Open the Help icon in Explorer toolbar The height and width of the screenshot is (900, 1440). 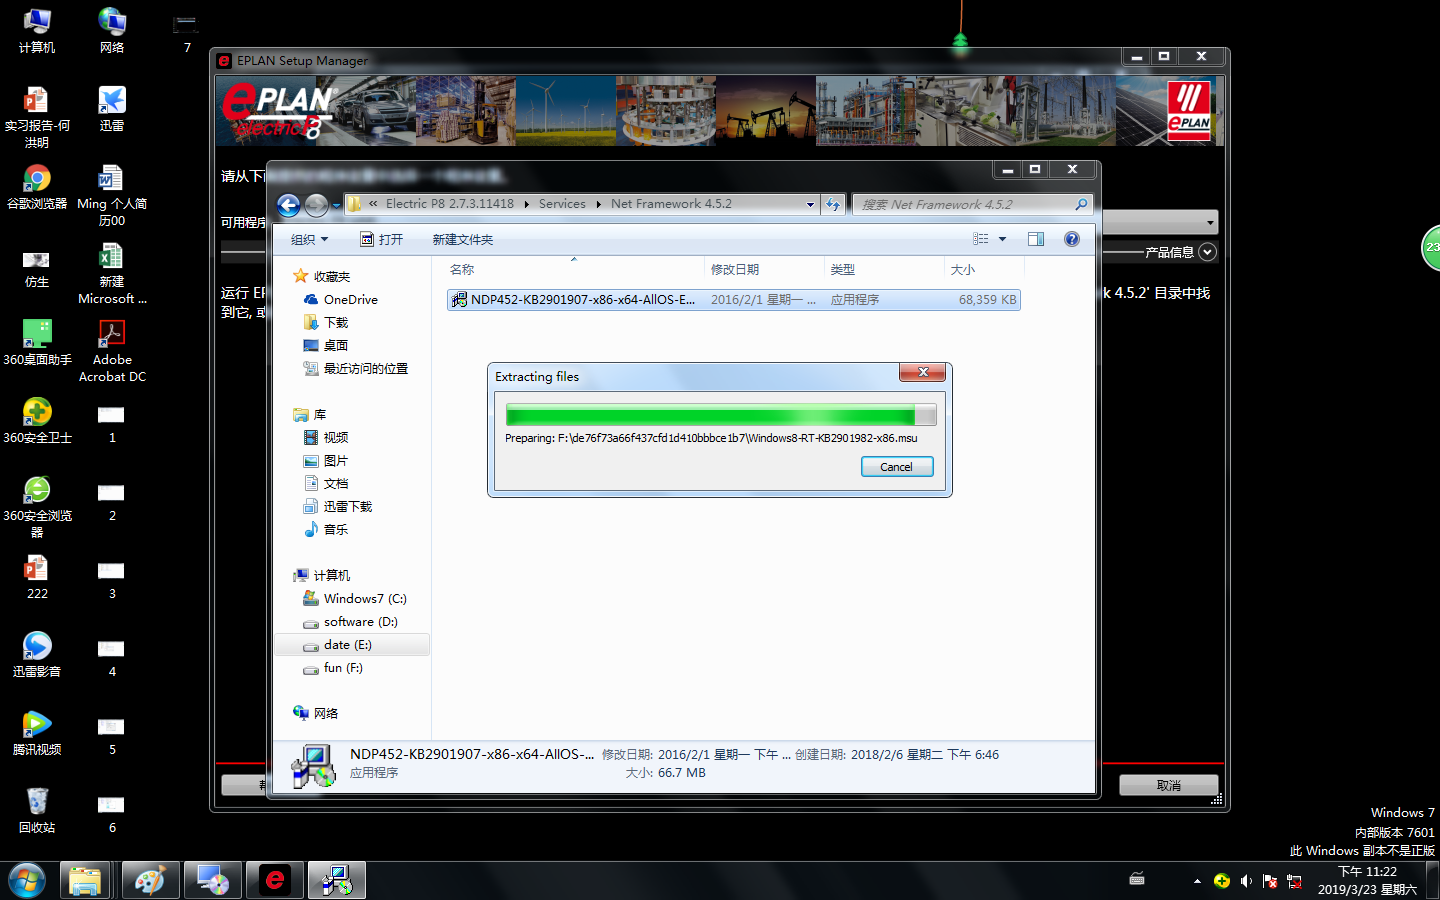(x=1072, y=239)
